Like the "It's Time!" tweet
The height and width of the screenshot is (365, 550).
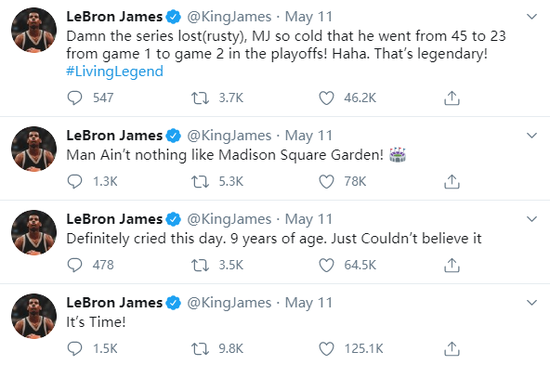click(x=326, y=349)
